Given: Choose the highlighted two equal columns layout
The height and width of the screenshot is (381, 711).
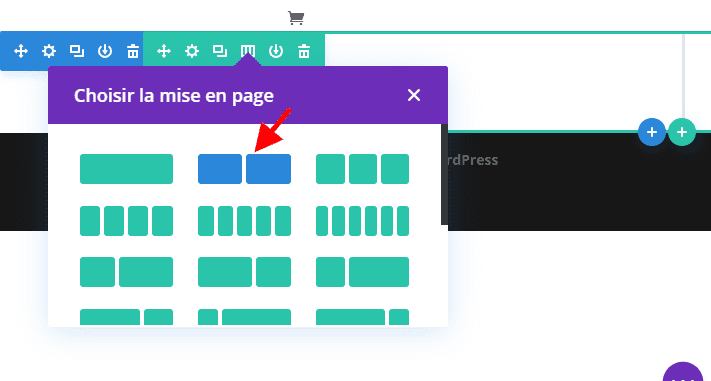Looking at the screenshot, I should [244, 169].
